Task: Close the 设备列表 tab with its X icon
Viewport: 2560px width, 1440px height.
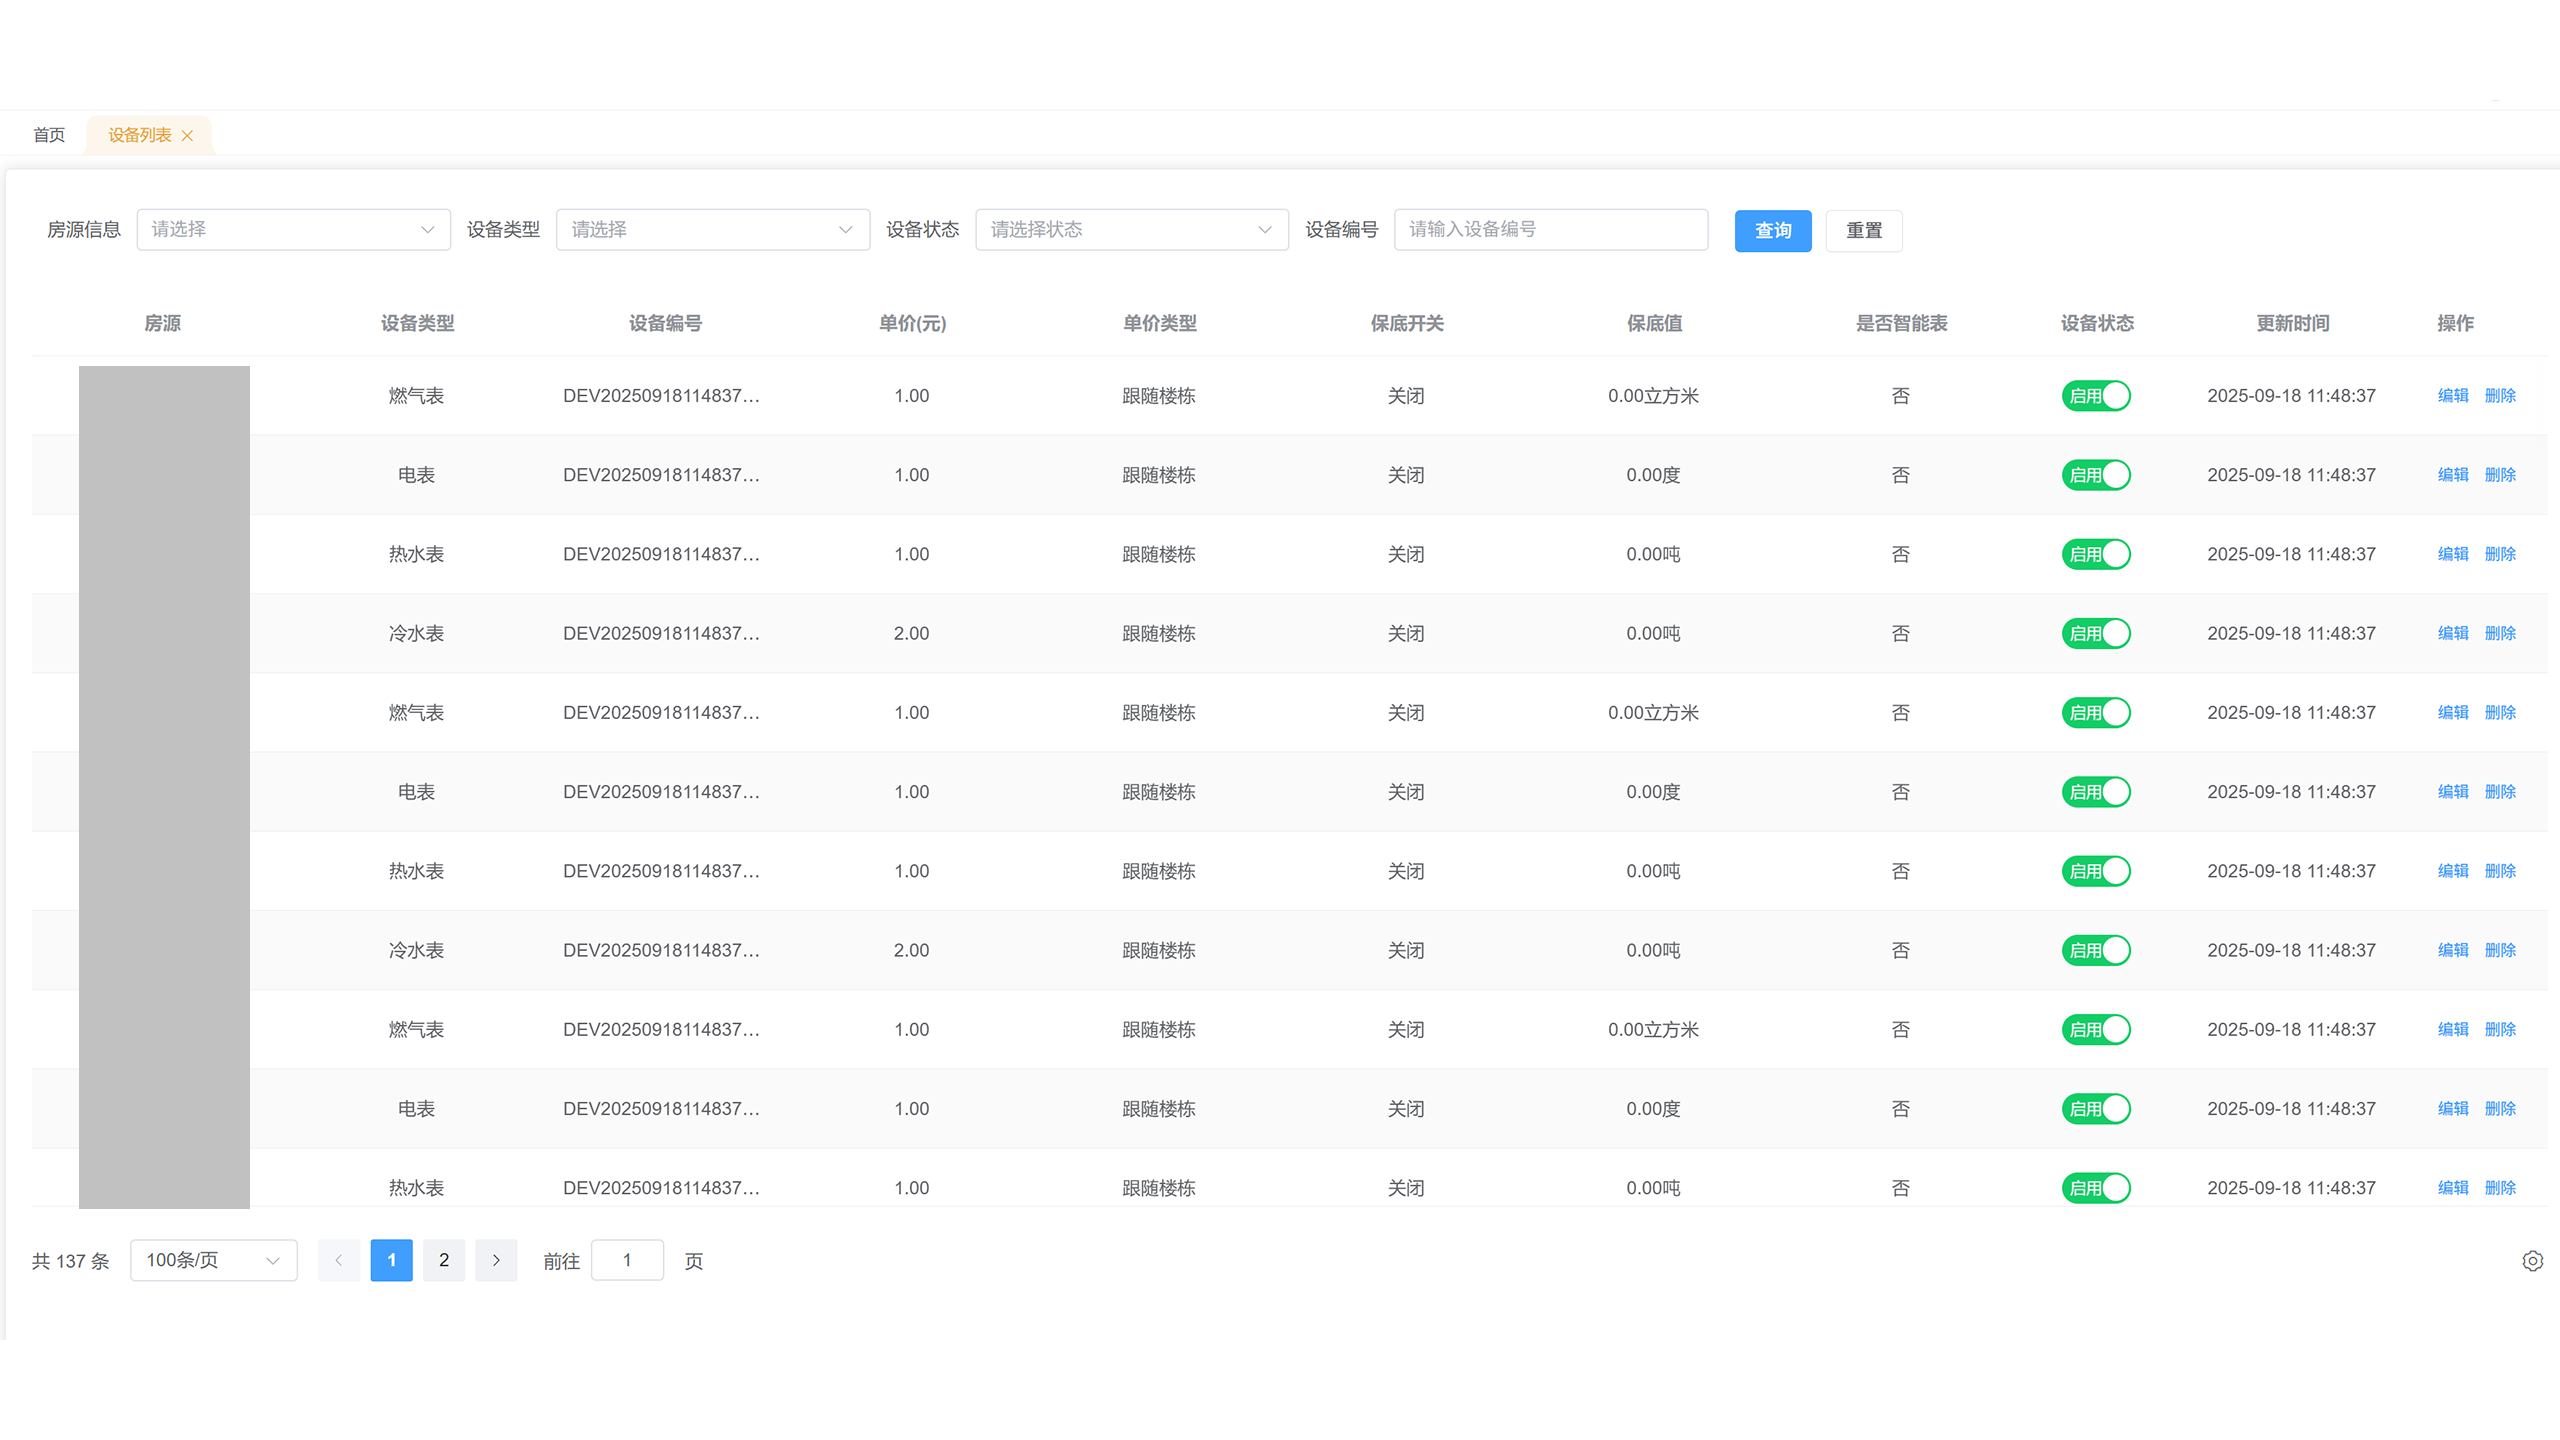Action: coord(187,136)
